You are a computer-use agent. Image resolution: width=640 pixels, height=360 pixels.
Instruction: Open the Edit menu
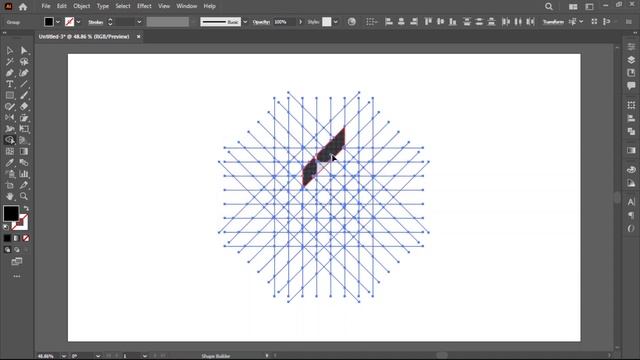(x=62, y=6)
